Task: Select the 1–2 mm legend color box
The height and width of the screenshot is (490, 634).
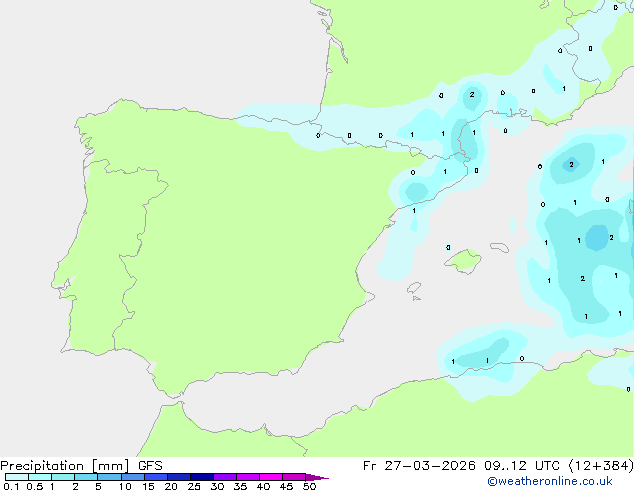Action: pos(63,477)
